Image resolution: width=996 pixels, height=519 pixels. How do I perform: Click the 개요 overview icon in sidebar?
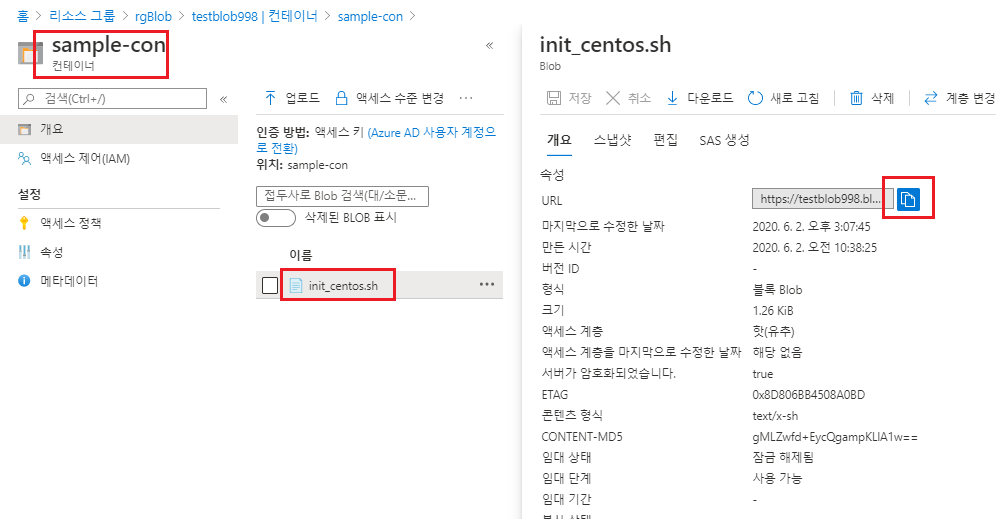24,129
